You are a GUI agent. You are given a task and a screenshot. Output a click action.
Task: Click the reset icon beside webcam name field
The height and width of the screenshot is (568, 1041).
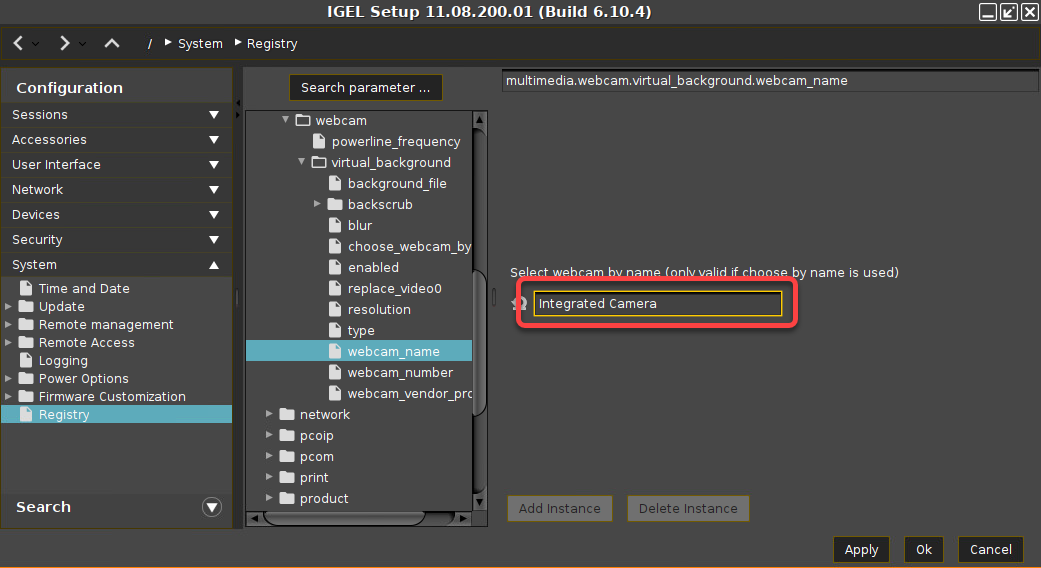(519, 304)
